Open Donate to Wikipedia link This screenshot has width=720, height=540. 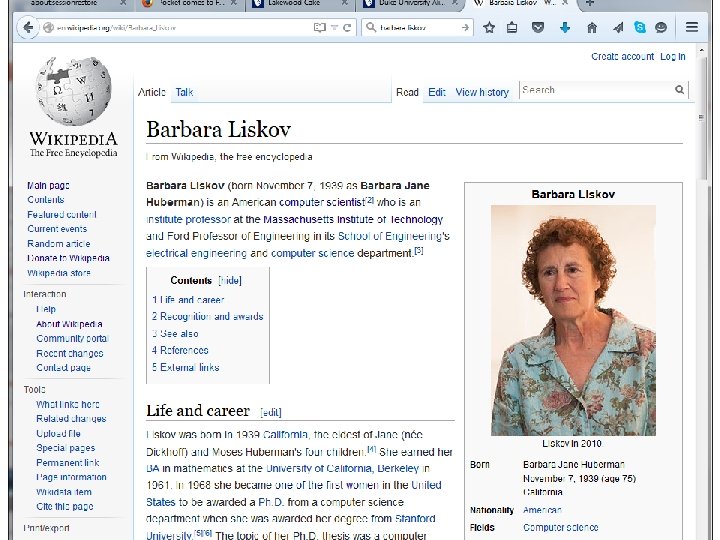(x=68, y=258)
